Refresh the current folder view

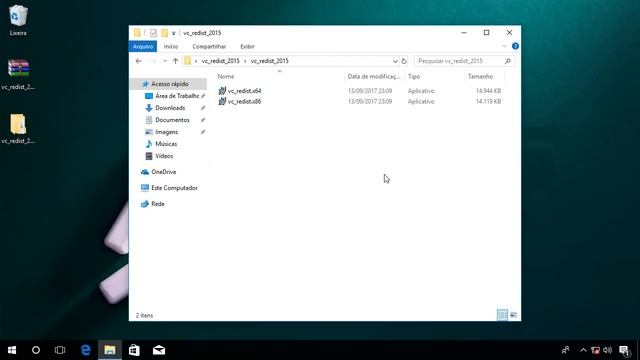point(404,61)
